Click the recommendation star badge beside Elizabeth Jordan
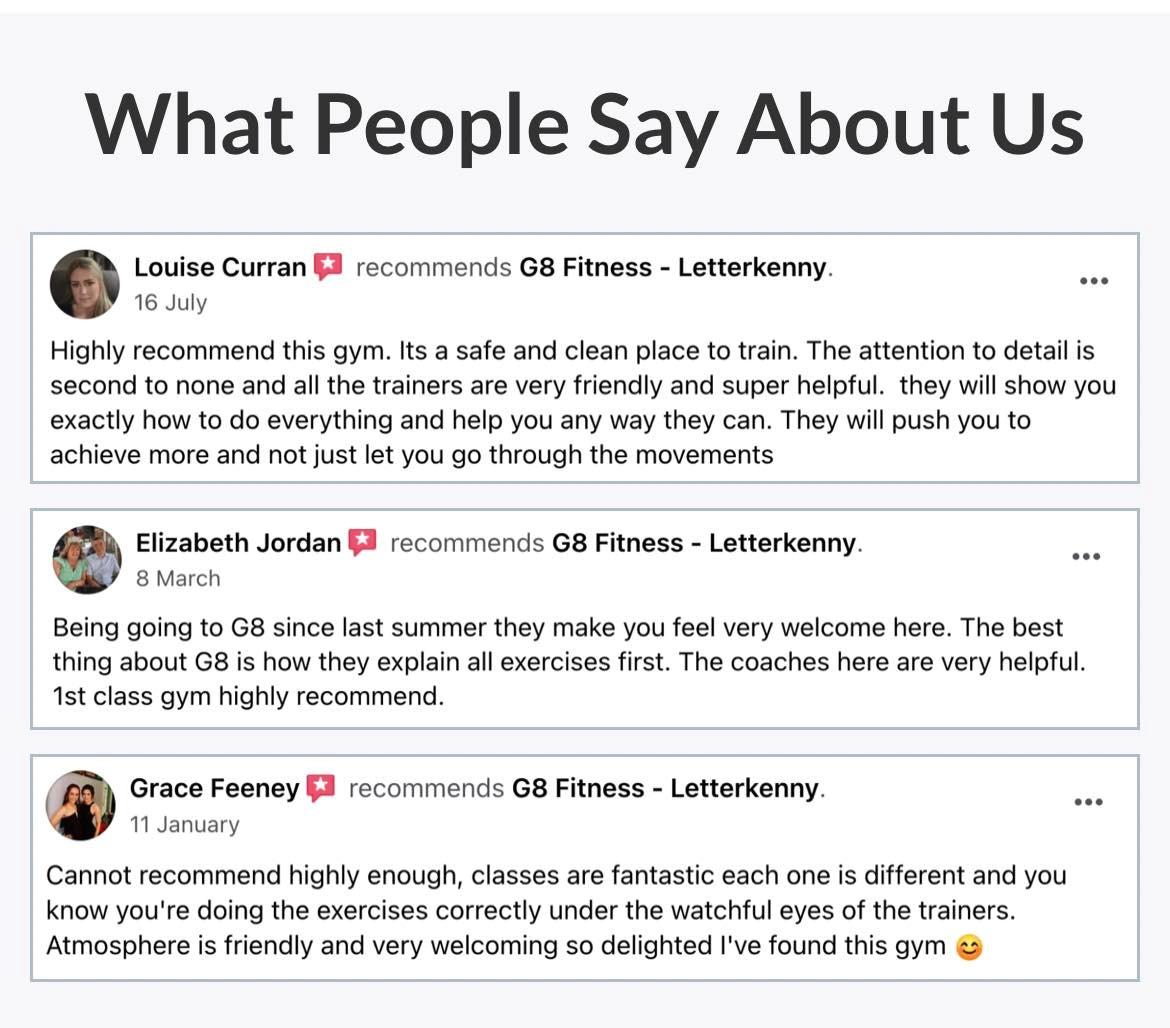This screenshot has width=1170, height=1028. click(362, 543)
